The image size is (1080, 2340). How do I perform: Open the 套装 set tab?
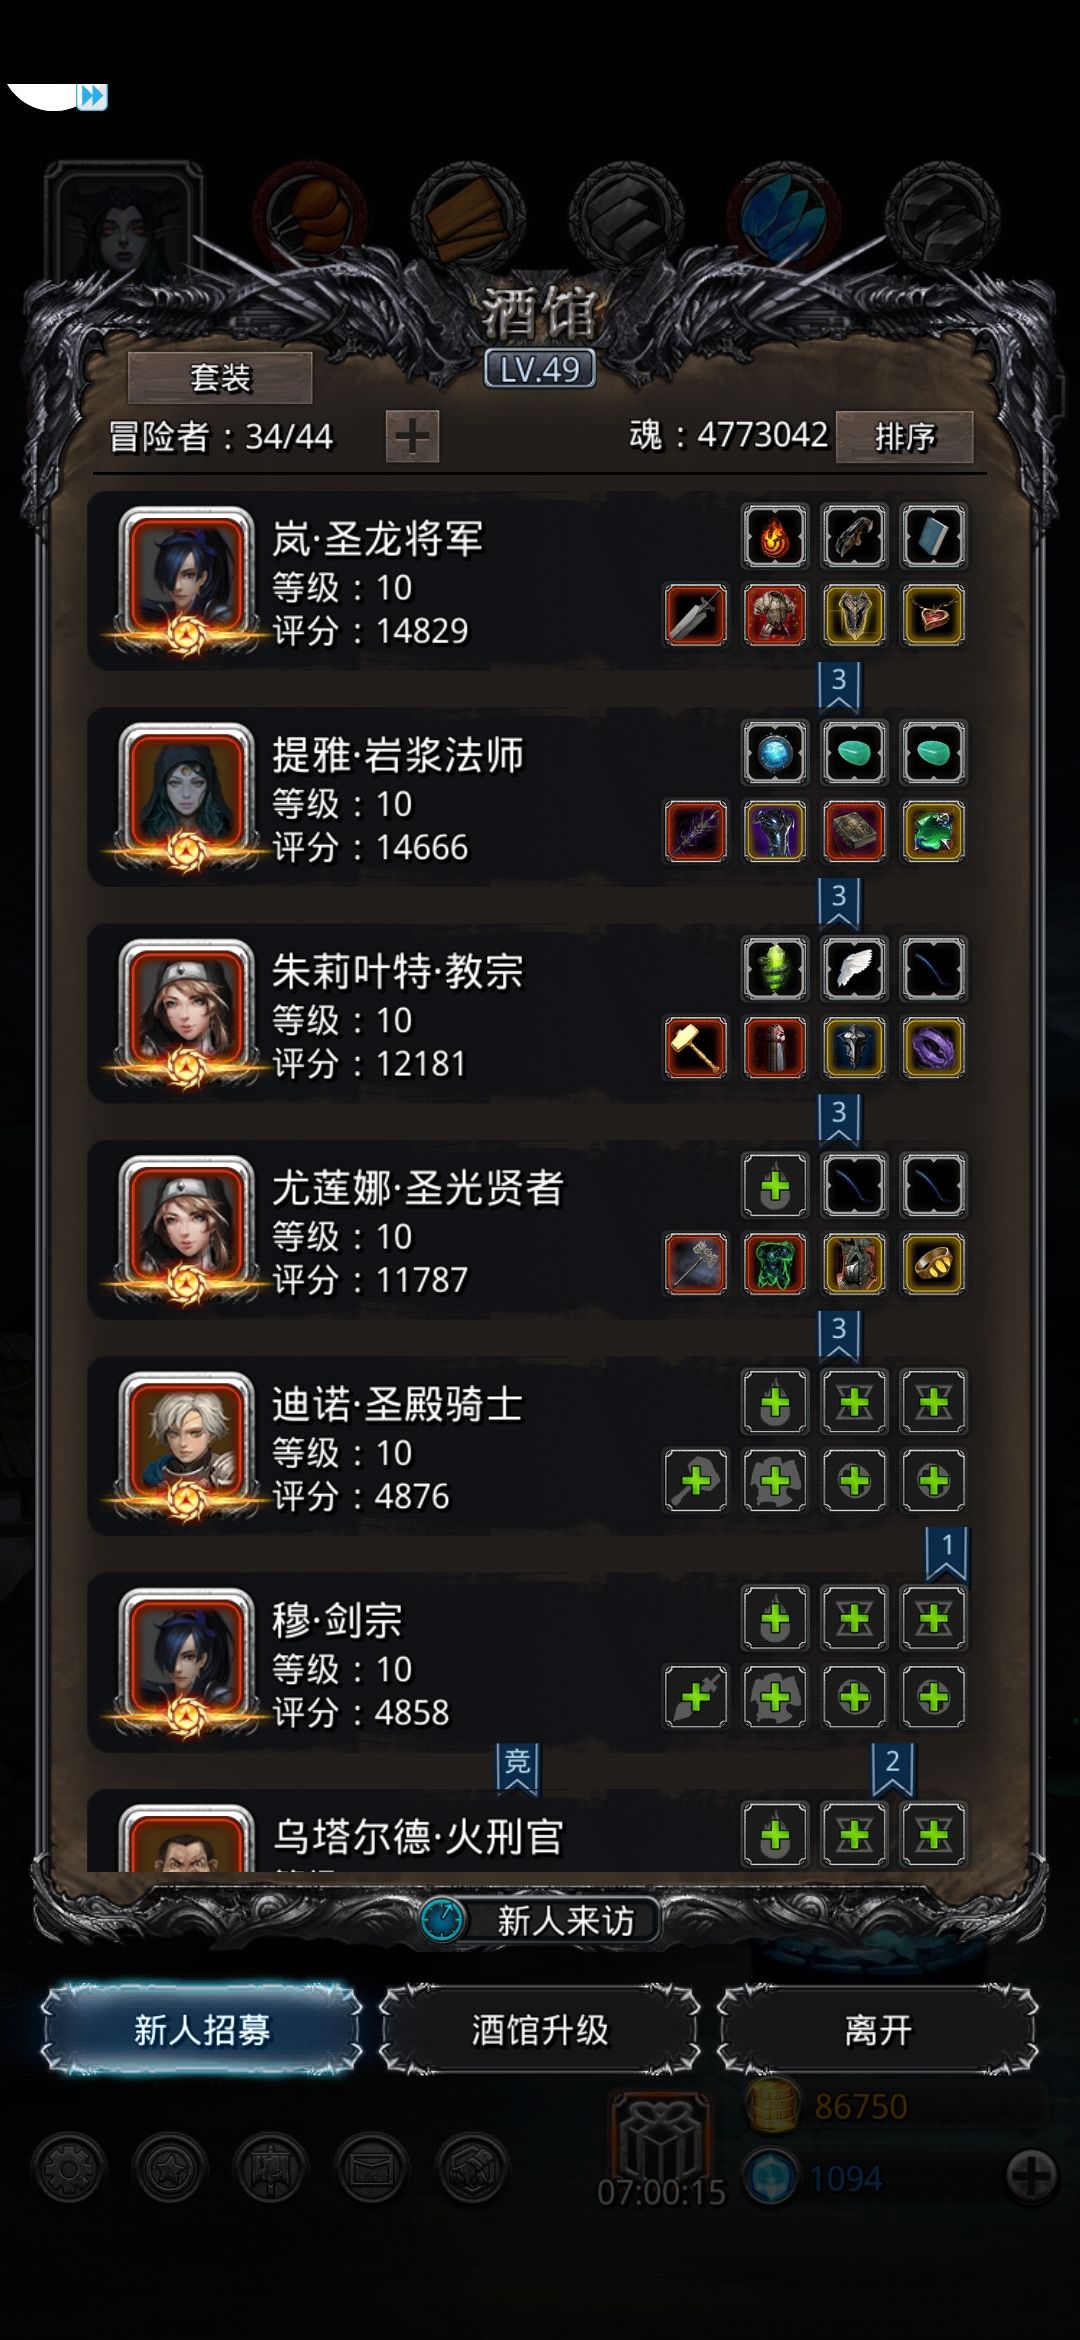tap(220, 378)
